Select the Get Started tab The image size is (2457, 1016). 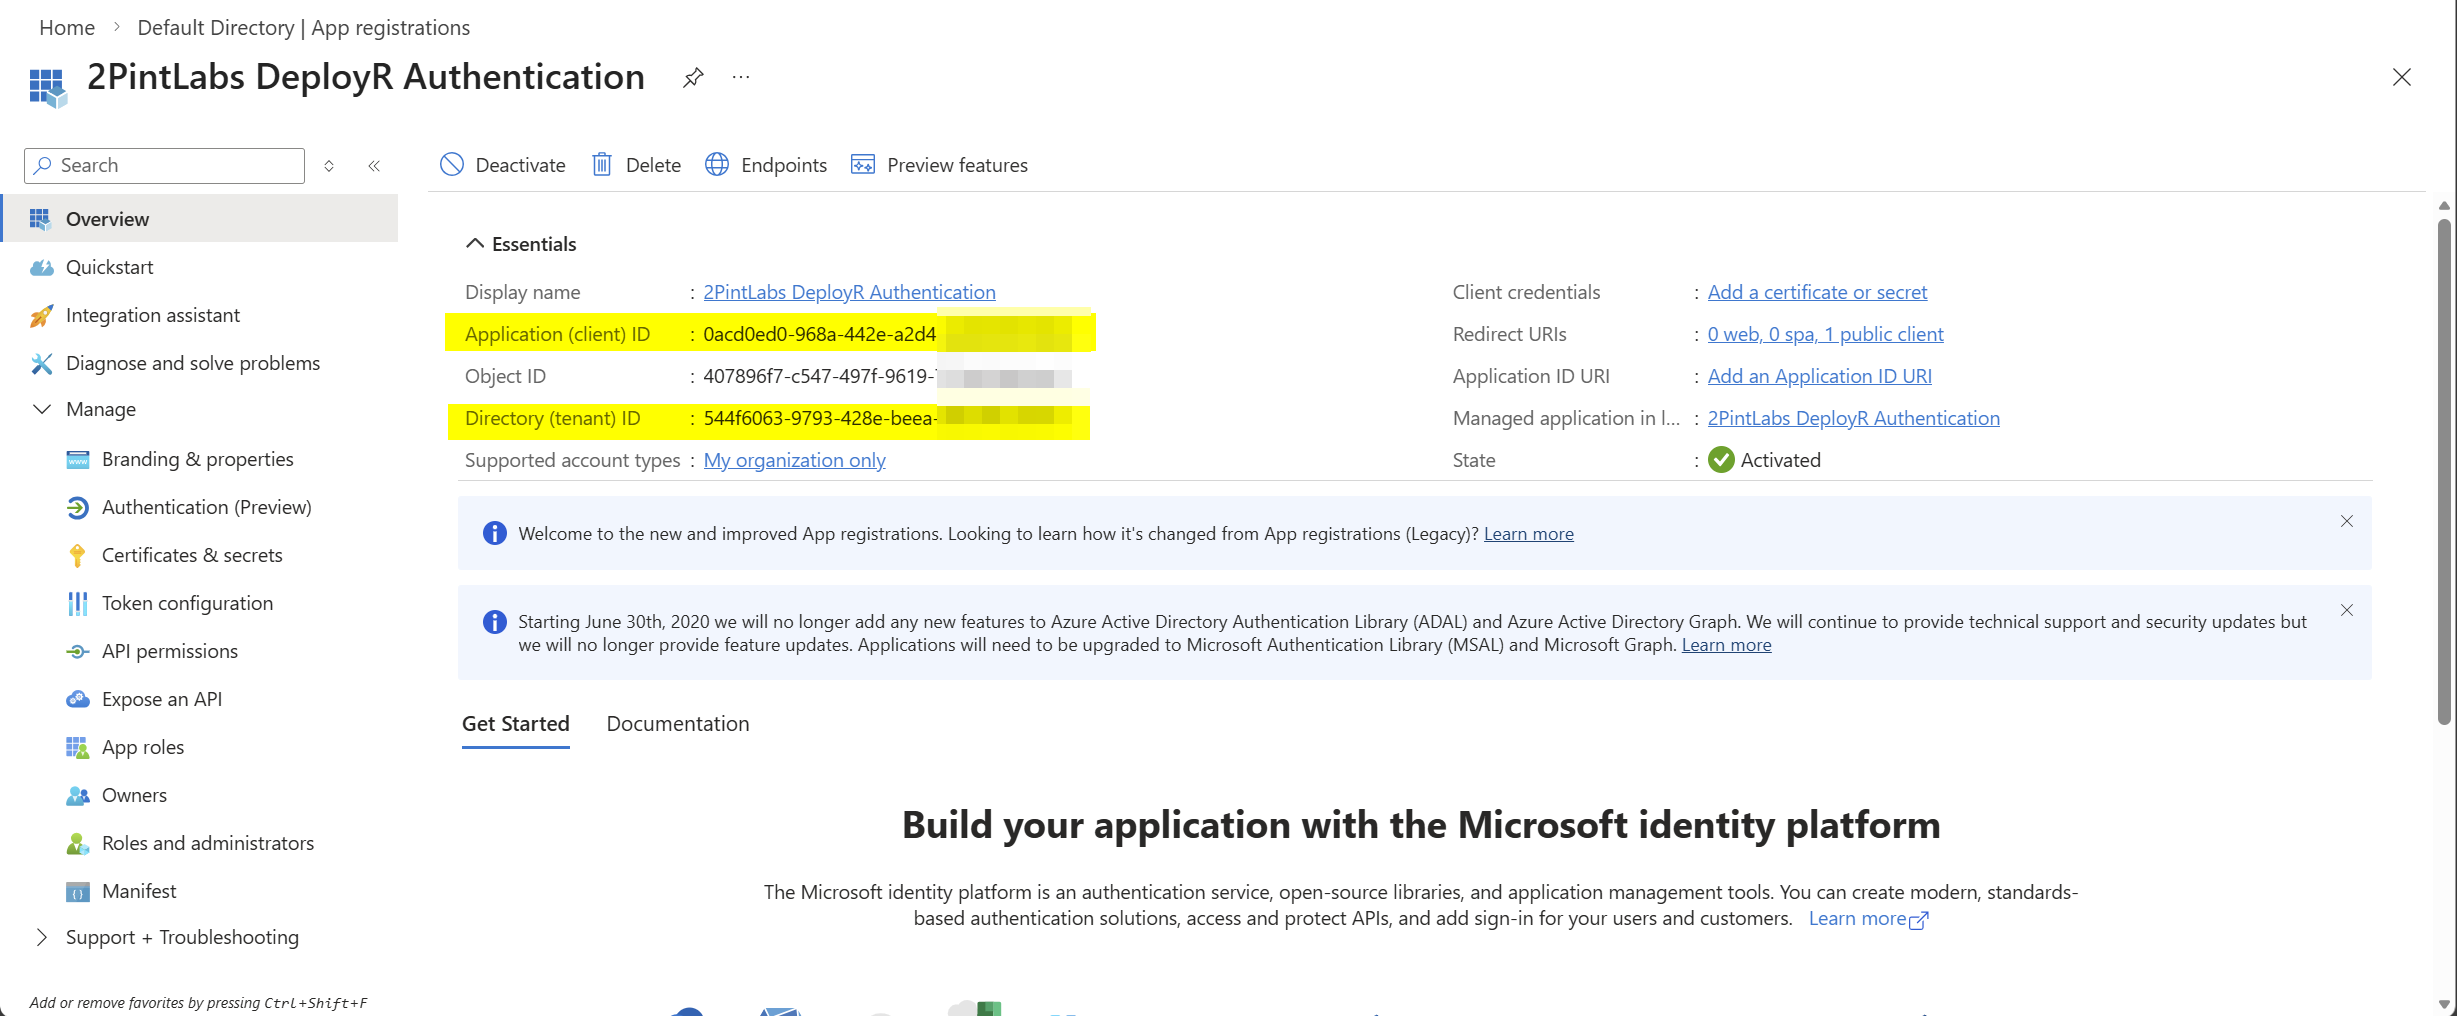pyautogui.click(x=515, y=724)
